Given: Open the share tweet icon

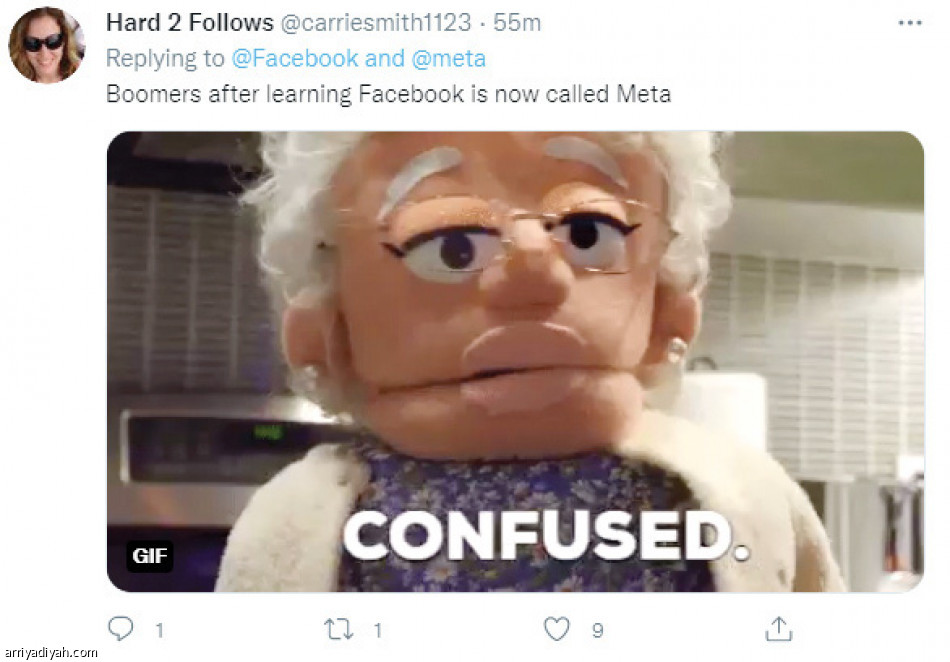Looking at the screenshot, I should point(779,629).
